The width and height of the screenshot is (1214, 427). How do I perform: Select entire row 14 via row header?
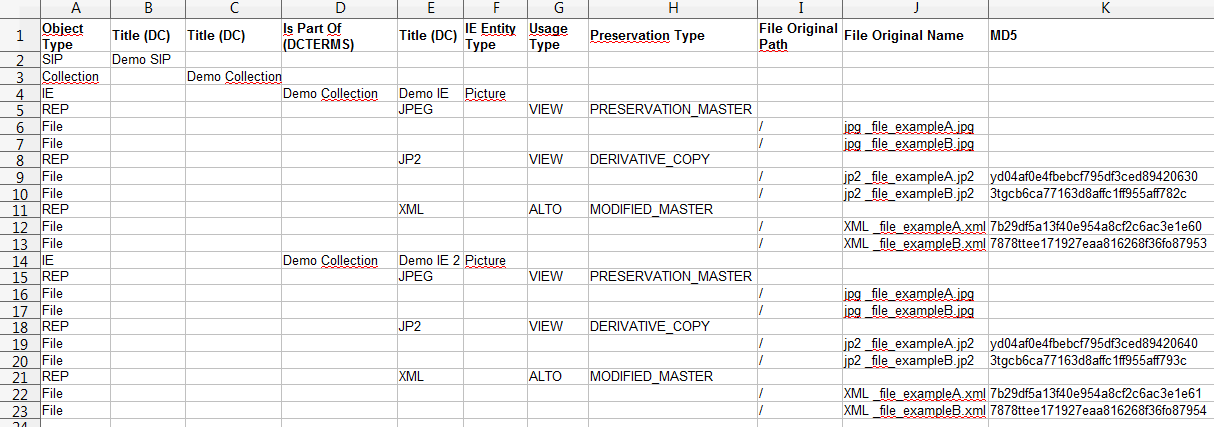click(19, 260)
